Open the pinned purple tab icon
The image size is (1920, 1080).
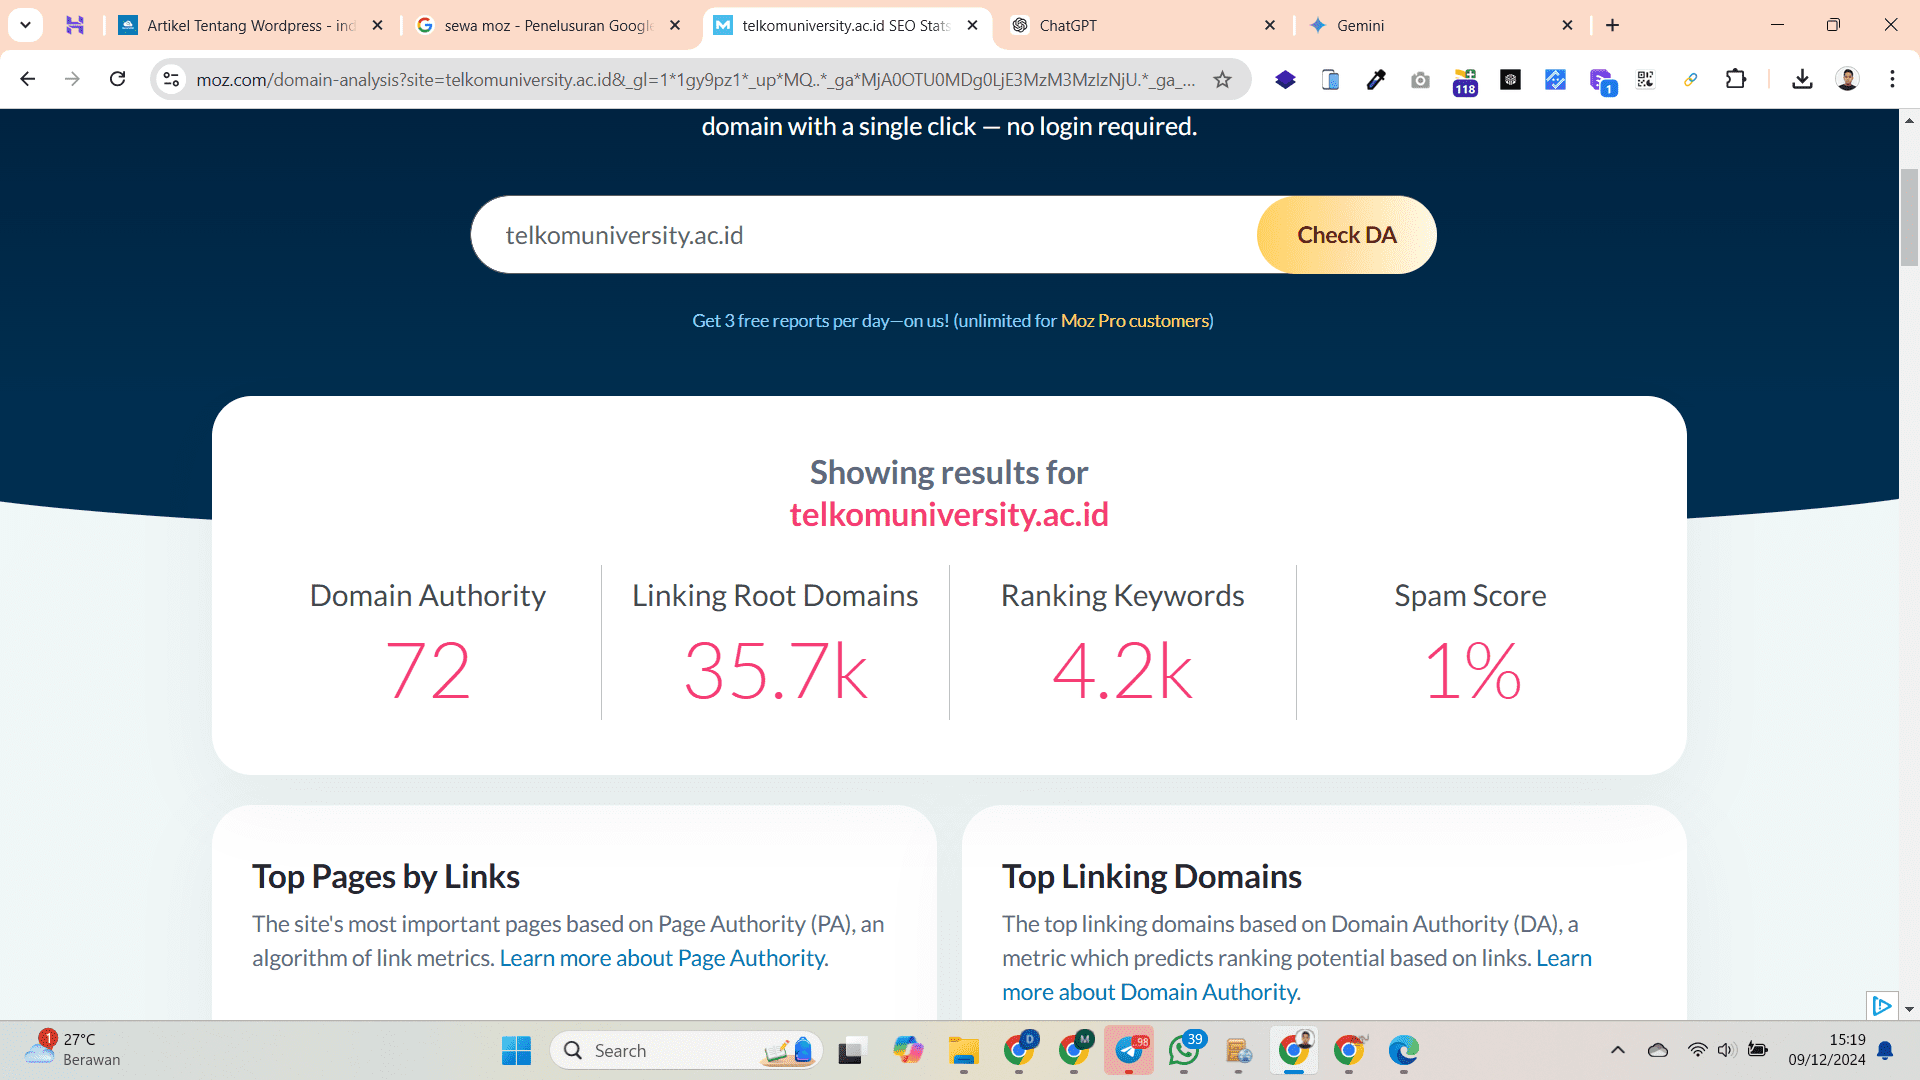pyautogui.click(x=75, y=25)
